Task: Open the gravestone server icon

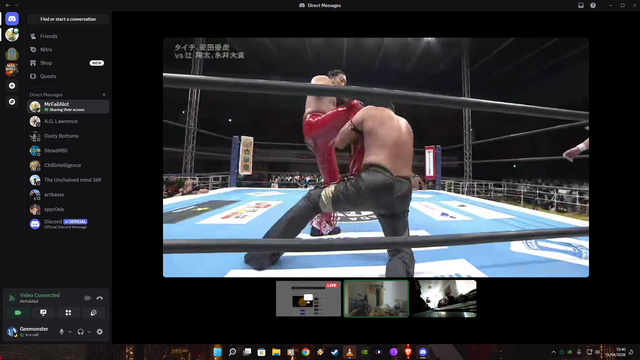Action: click(x=12, y=53)
